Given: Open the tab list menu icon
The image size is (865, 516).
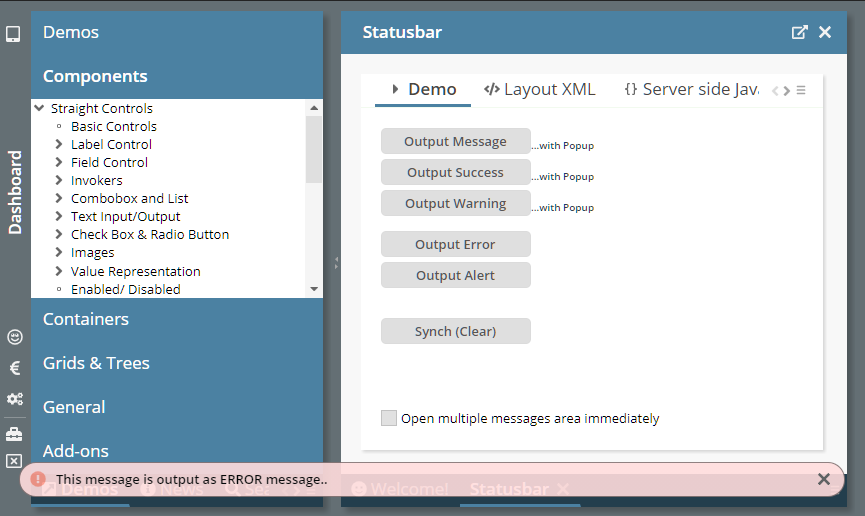Looking at the screenshot, I should [801, 90].
